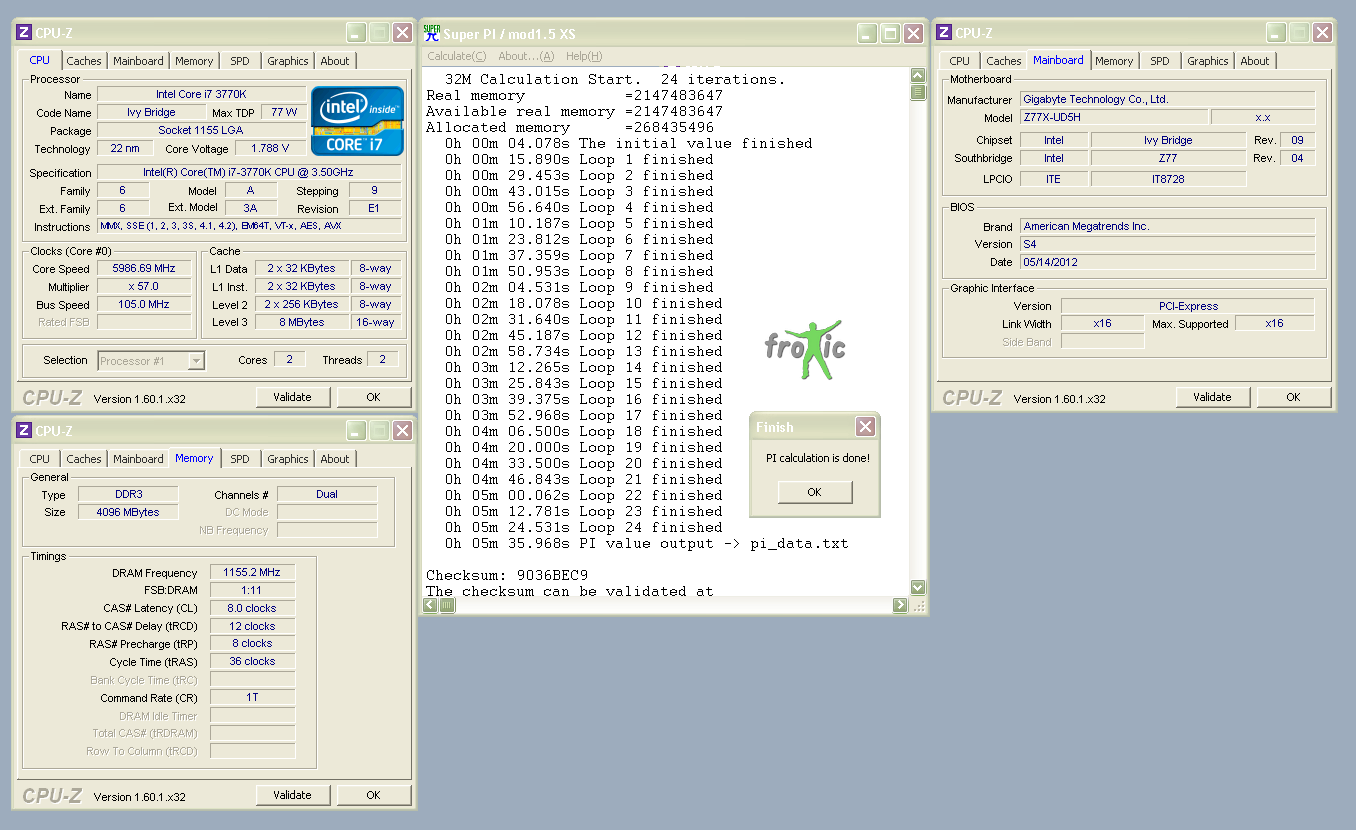
Task: Open Graphics tab in top-left CPU-Z window
Action: pyautogui.click(x=288, y=61)
